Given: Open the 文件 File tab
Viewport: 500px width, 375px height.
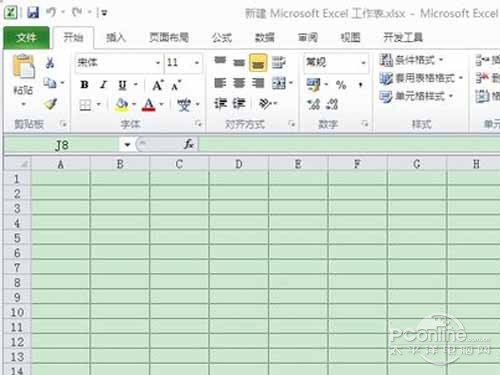Looking at the screenshot, I should pos(26,37).
